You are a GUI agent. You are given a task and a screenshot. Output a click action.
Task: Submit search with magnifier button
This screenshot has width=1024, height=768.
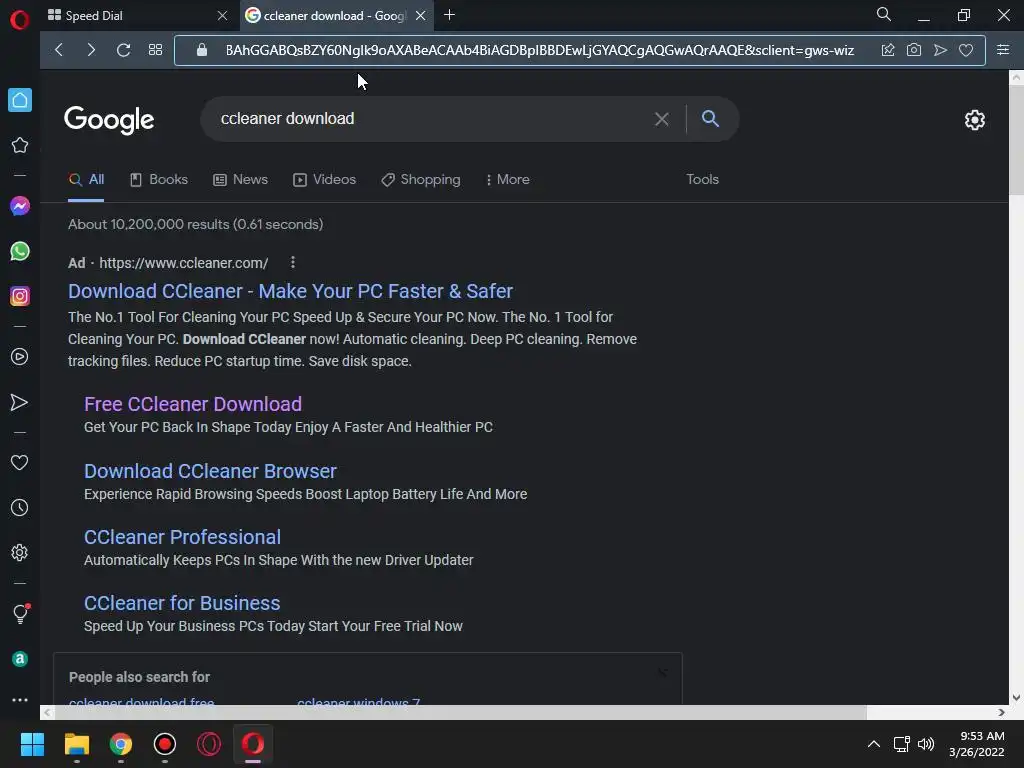[711, 118]
